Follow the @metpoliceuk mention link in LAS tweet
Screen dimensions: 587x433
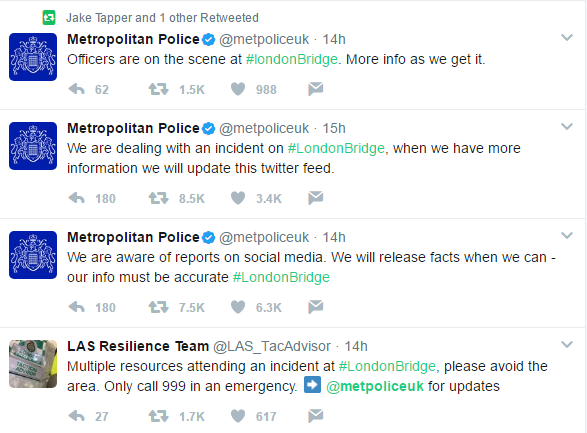click(375, 386)
